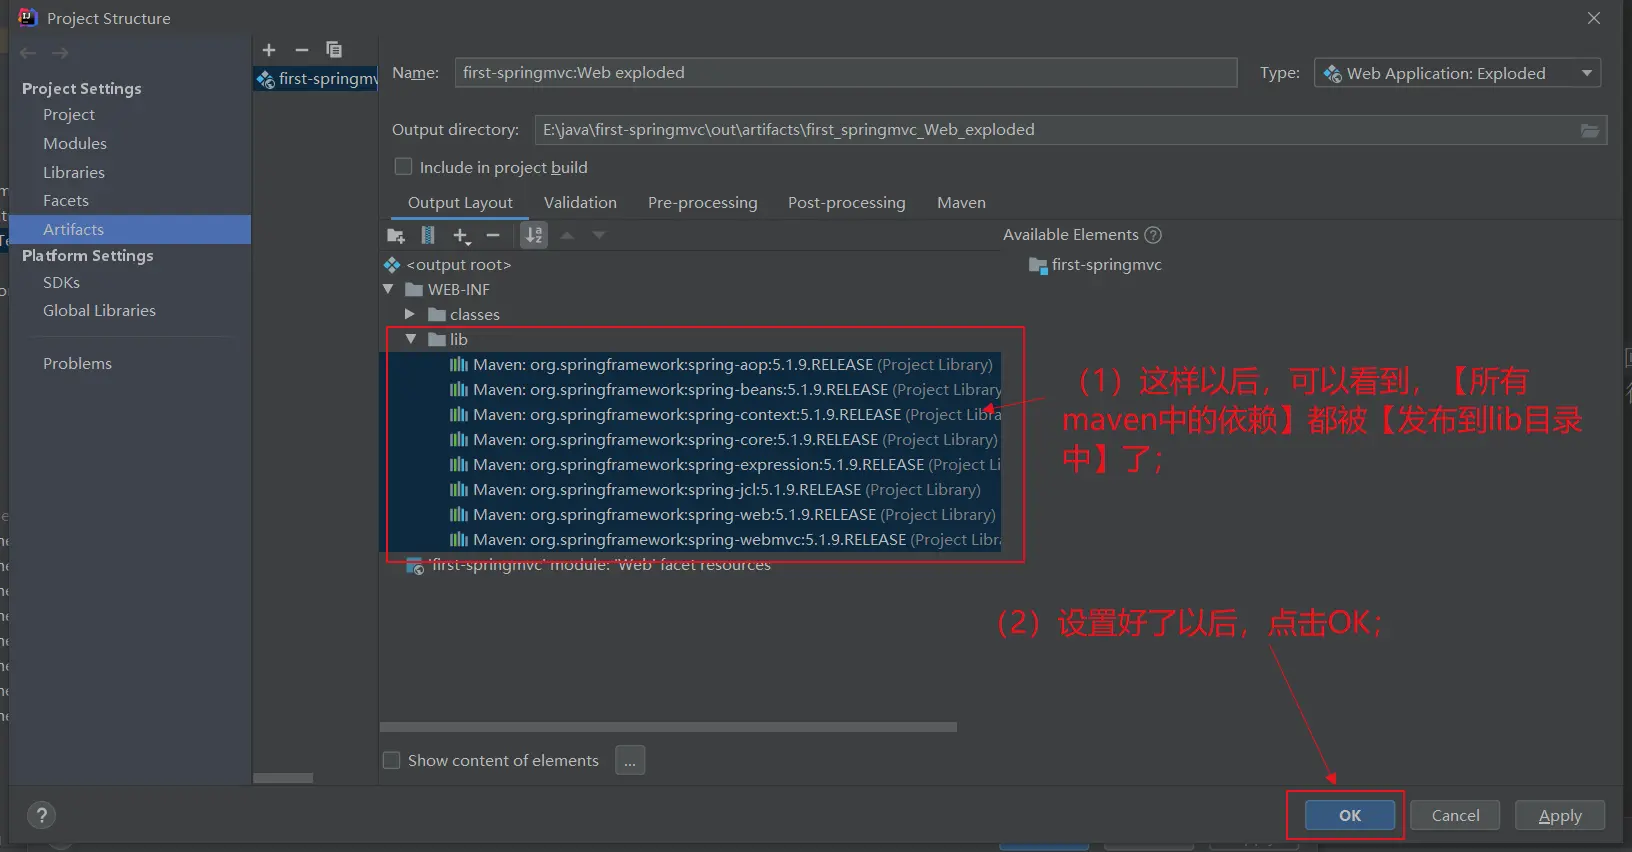
Task: Remove element from output layout
Action: tap(493, 235)
